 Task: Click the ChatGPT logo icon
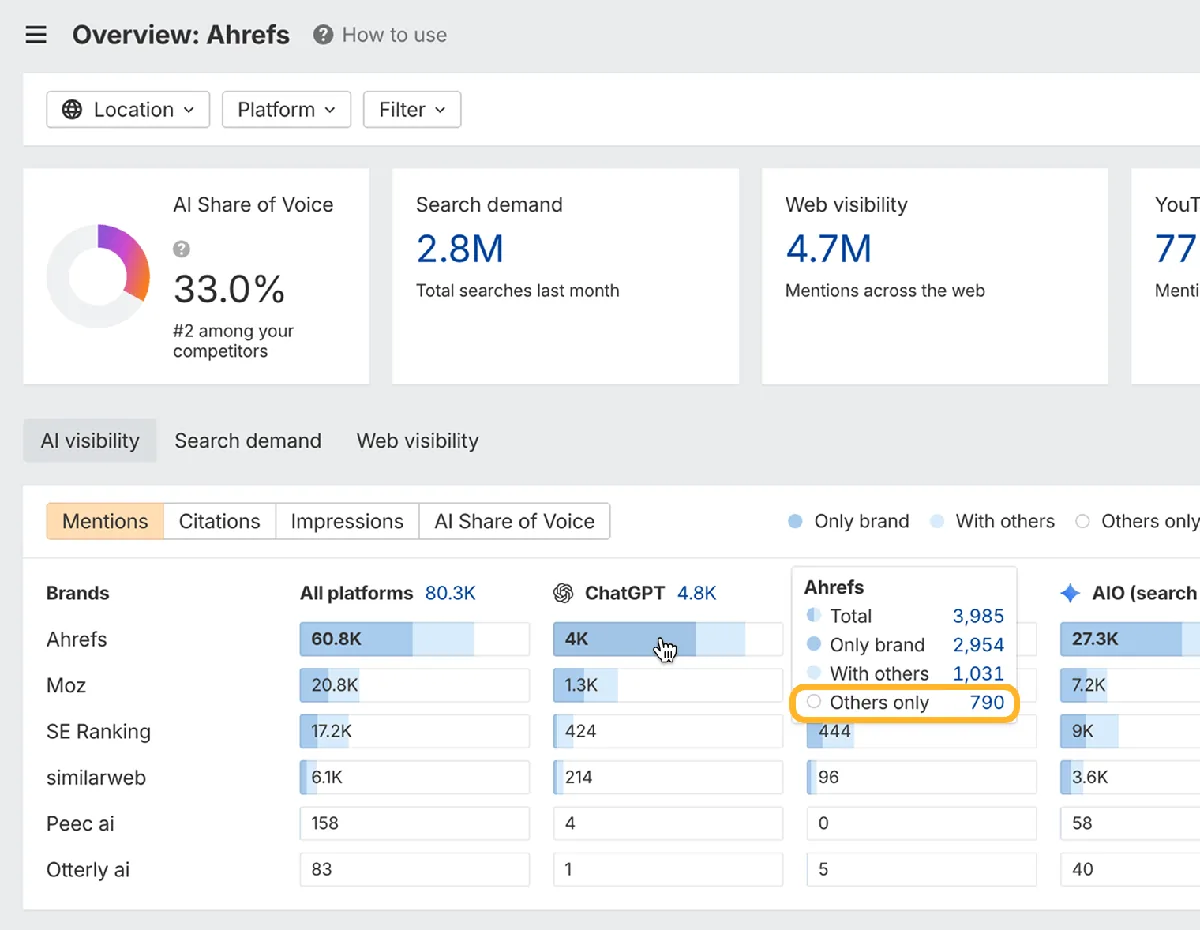tap(563, 593)
